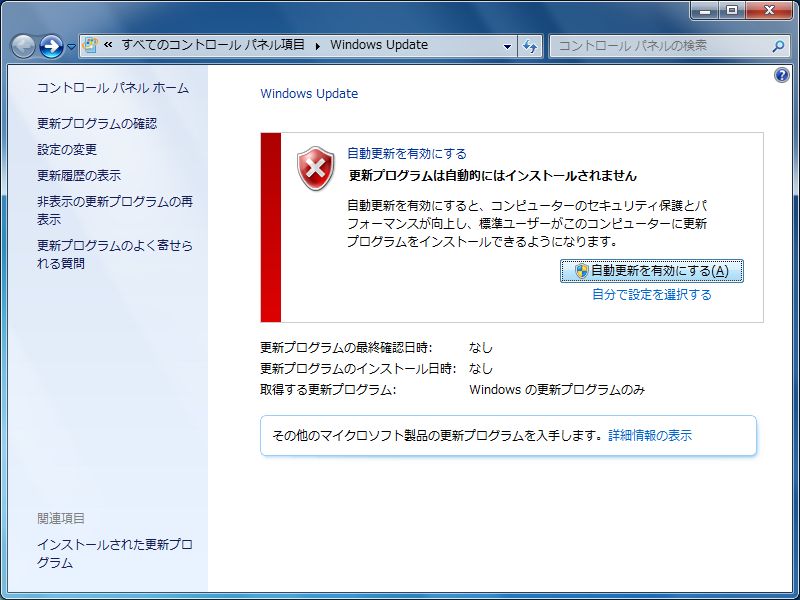800x600 pixels.
Task: Open インストールされた更新プログラム link
Action: pyautogui.click(x=115, y=554)
